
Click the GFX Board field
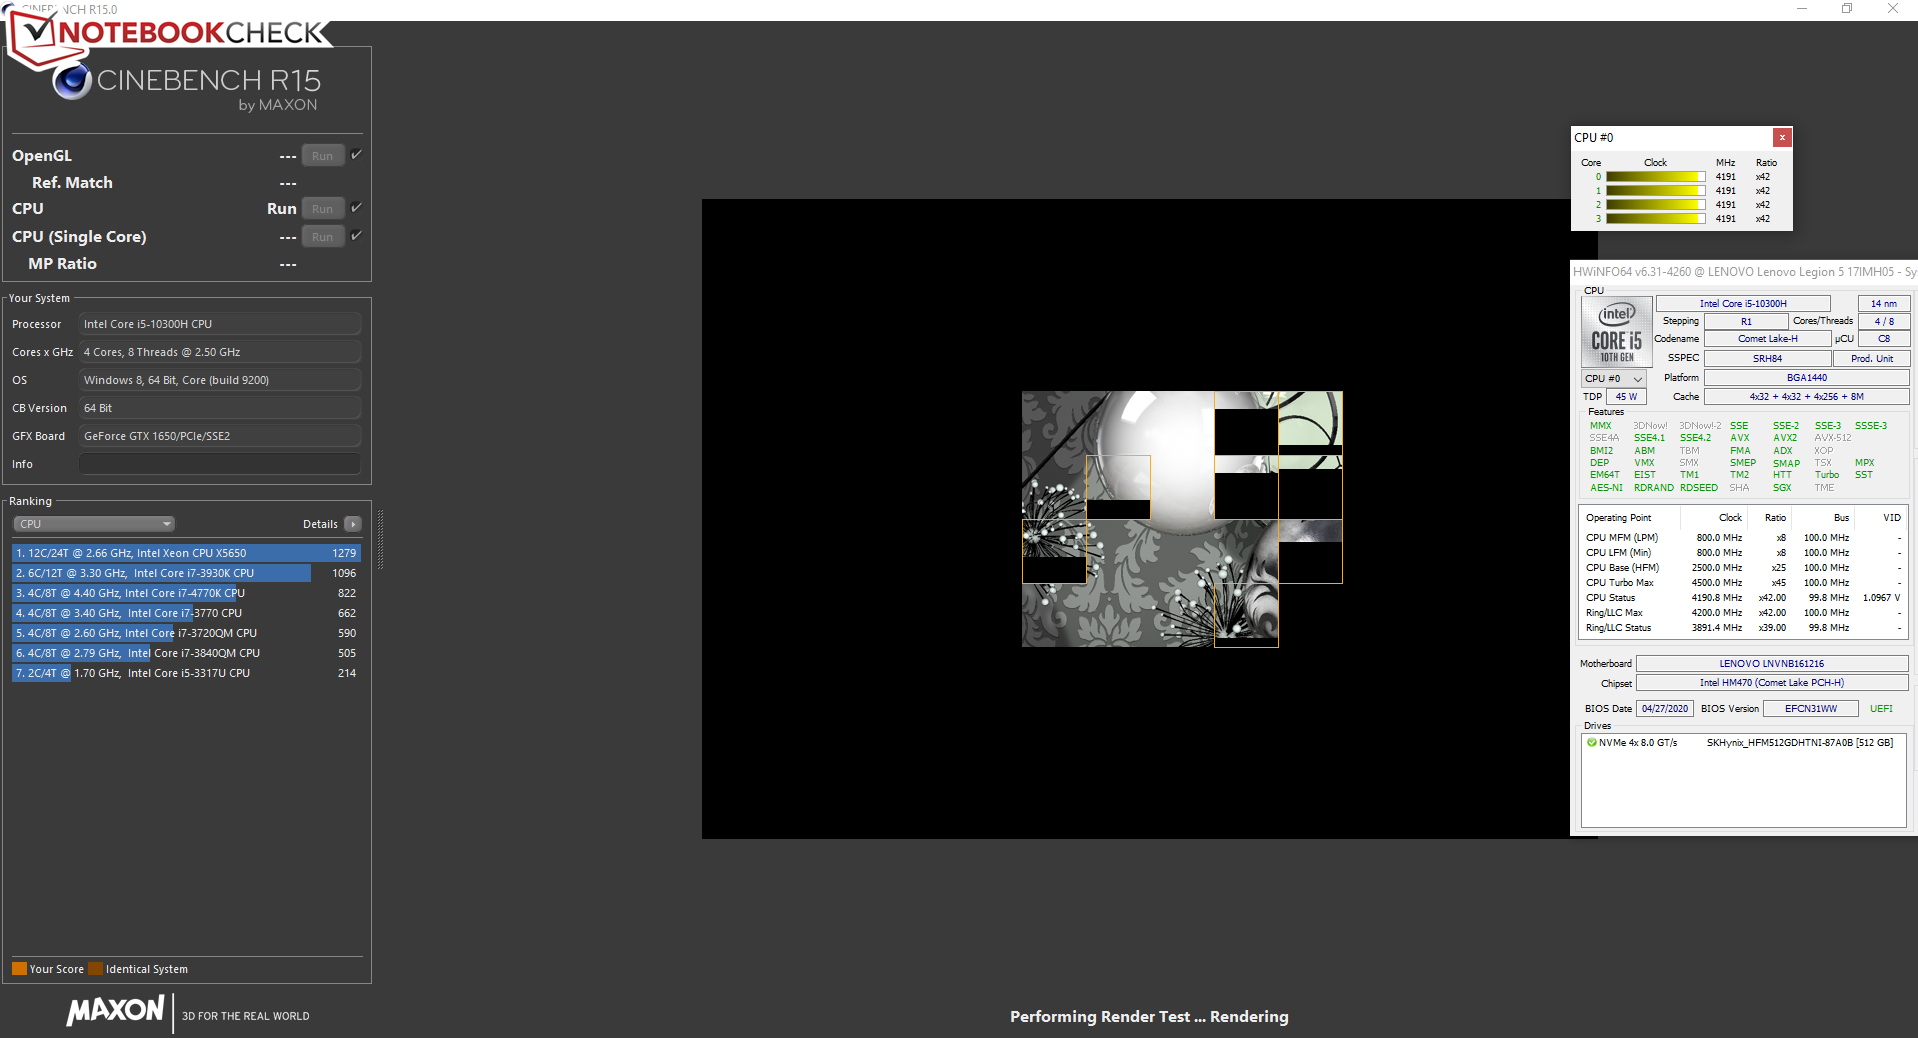[x=220, y=436]
